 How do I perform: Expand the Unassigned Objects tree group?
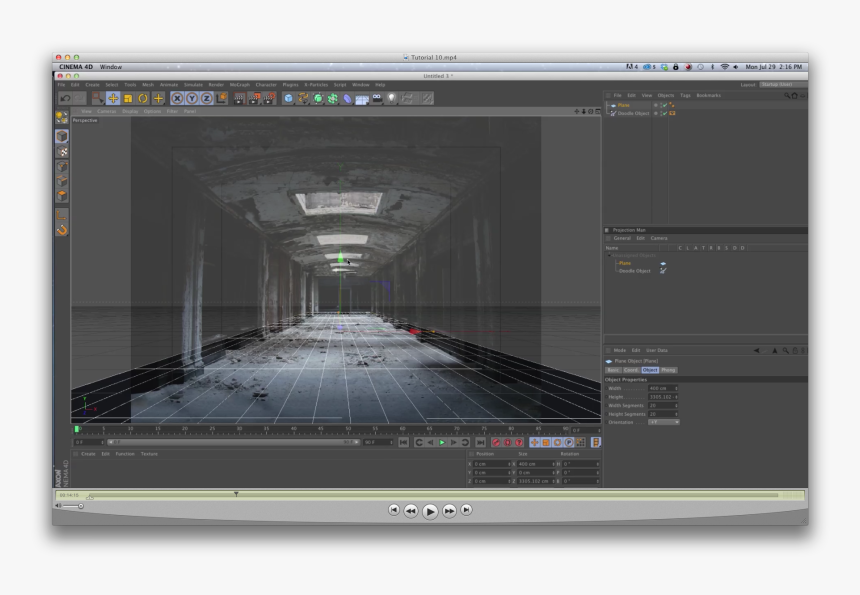(608, 255)
